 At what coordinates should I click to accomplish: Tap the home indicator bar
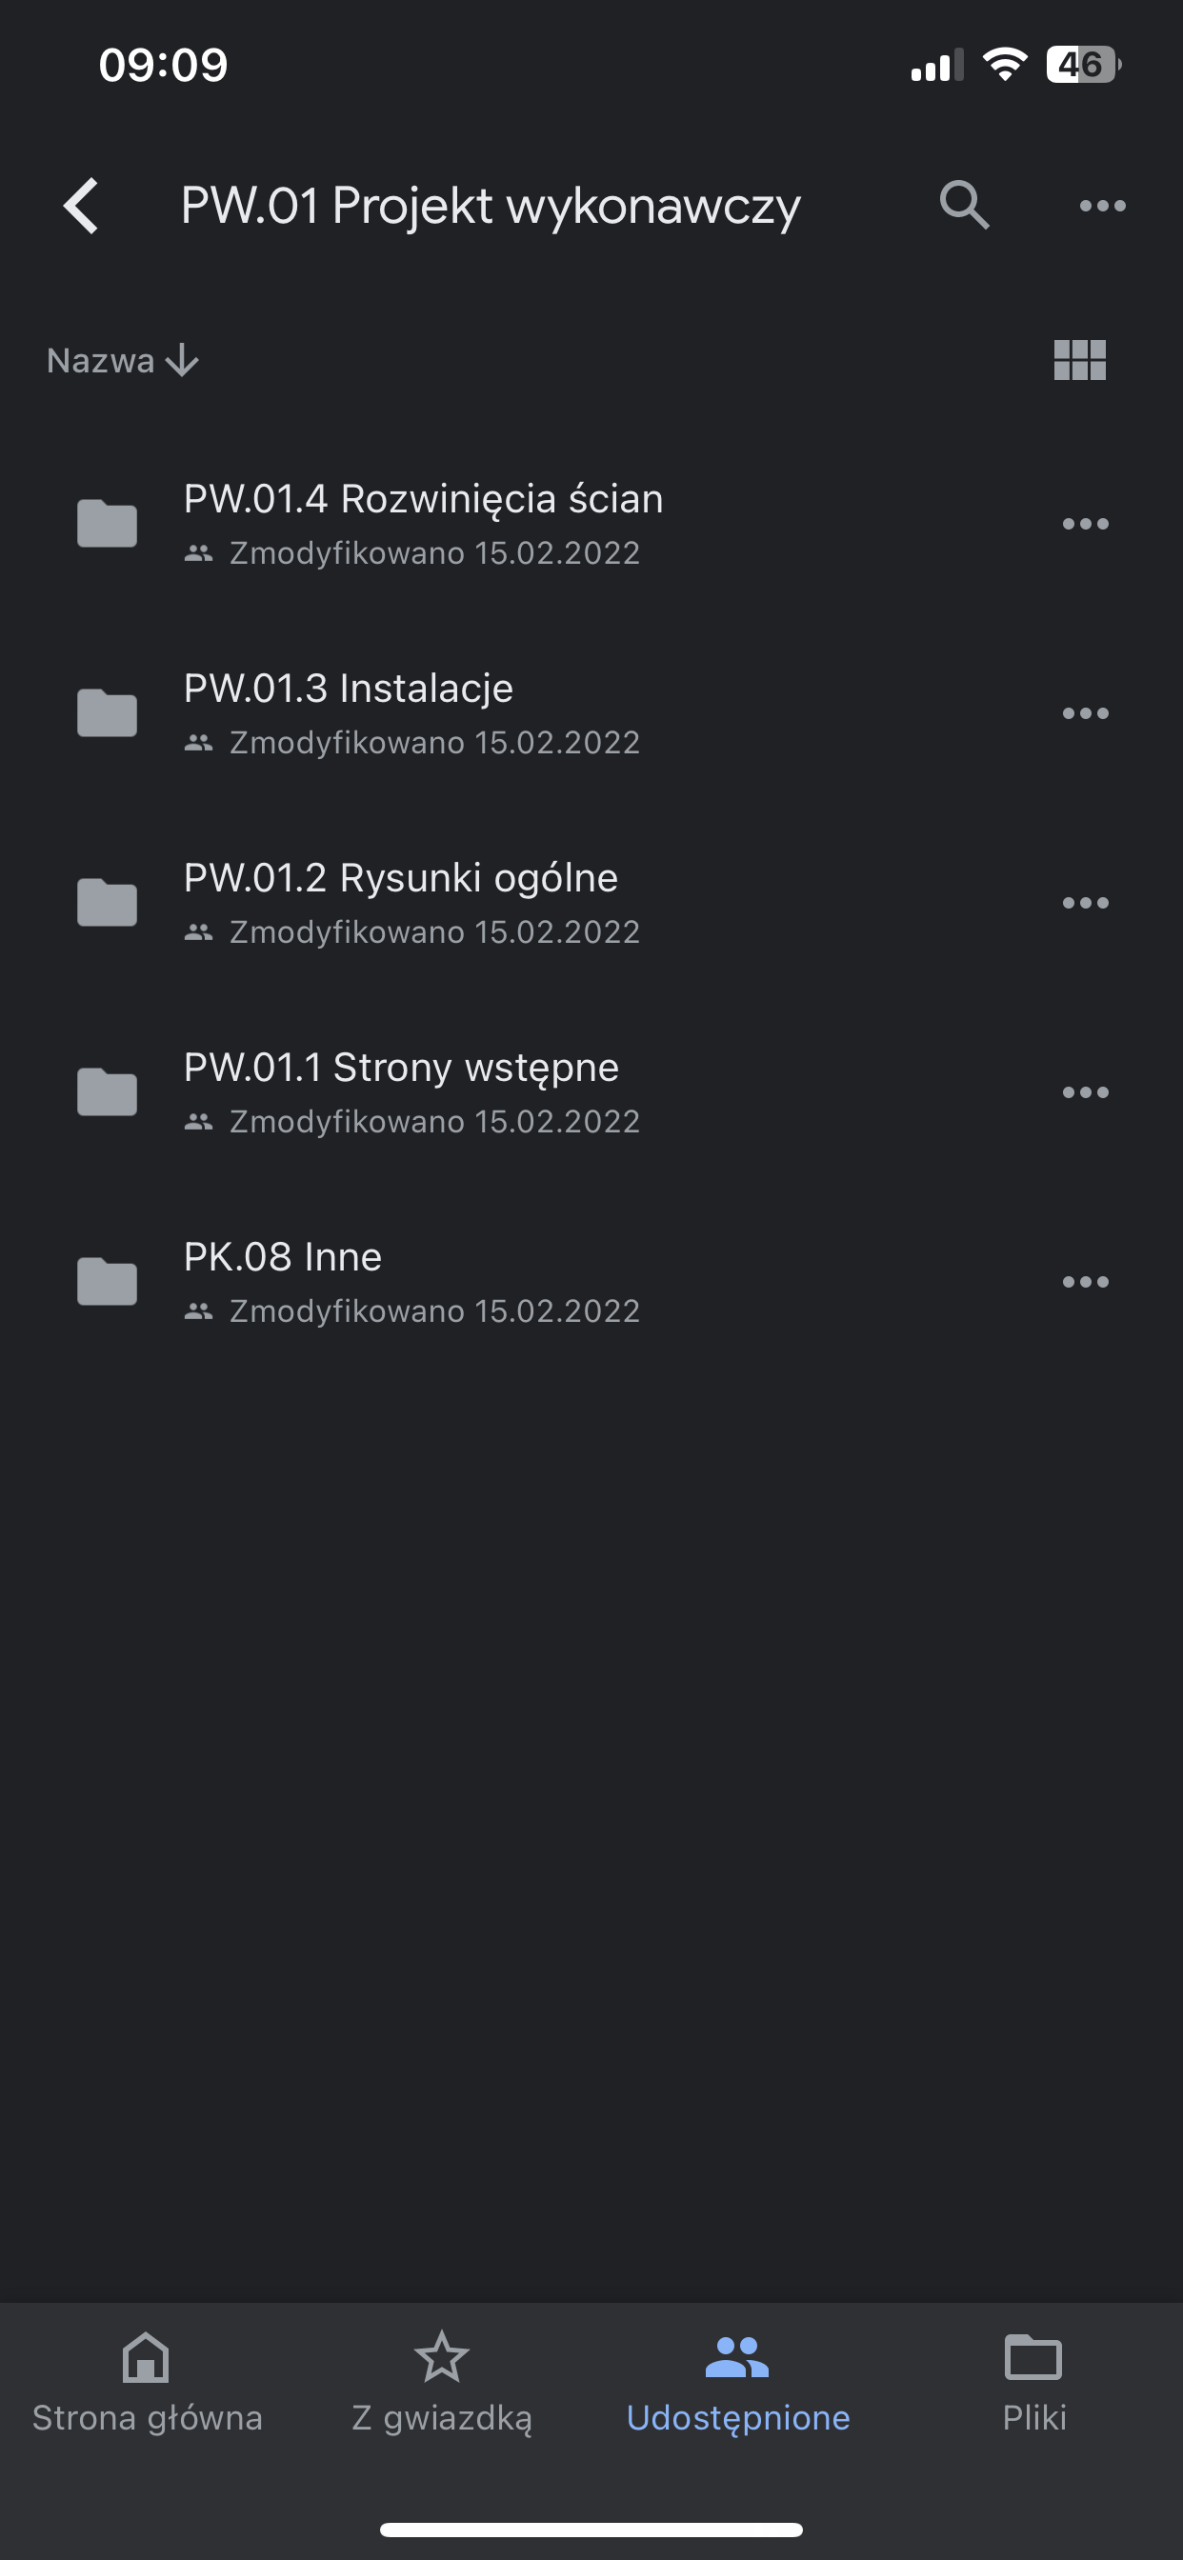click(x=591, y=2530)
